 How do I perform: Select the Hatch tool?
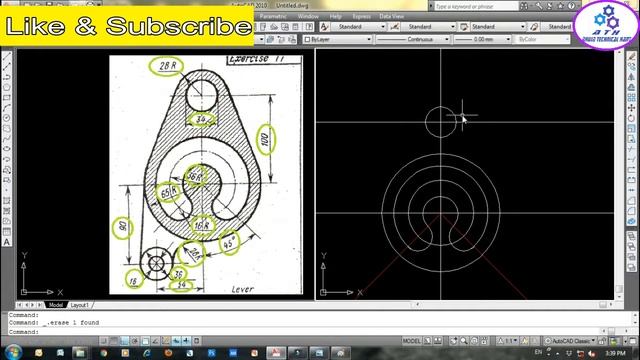tap(7, 200)
